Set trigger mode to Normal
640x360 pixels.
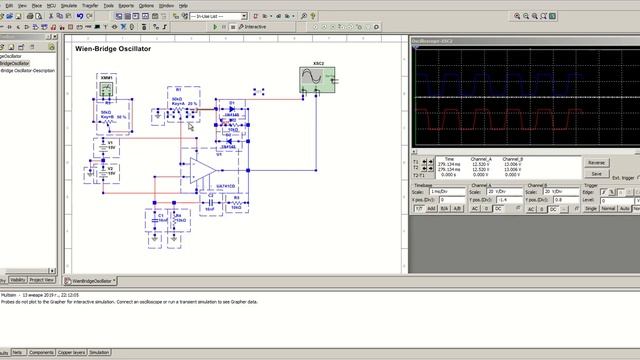pos(608,209)
